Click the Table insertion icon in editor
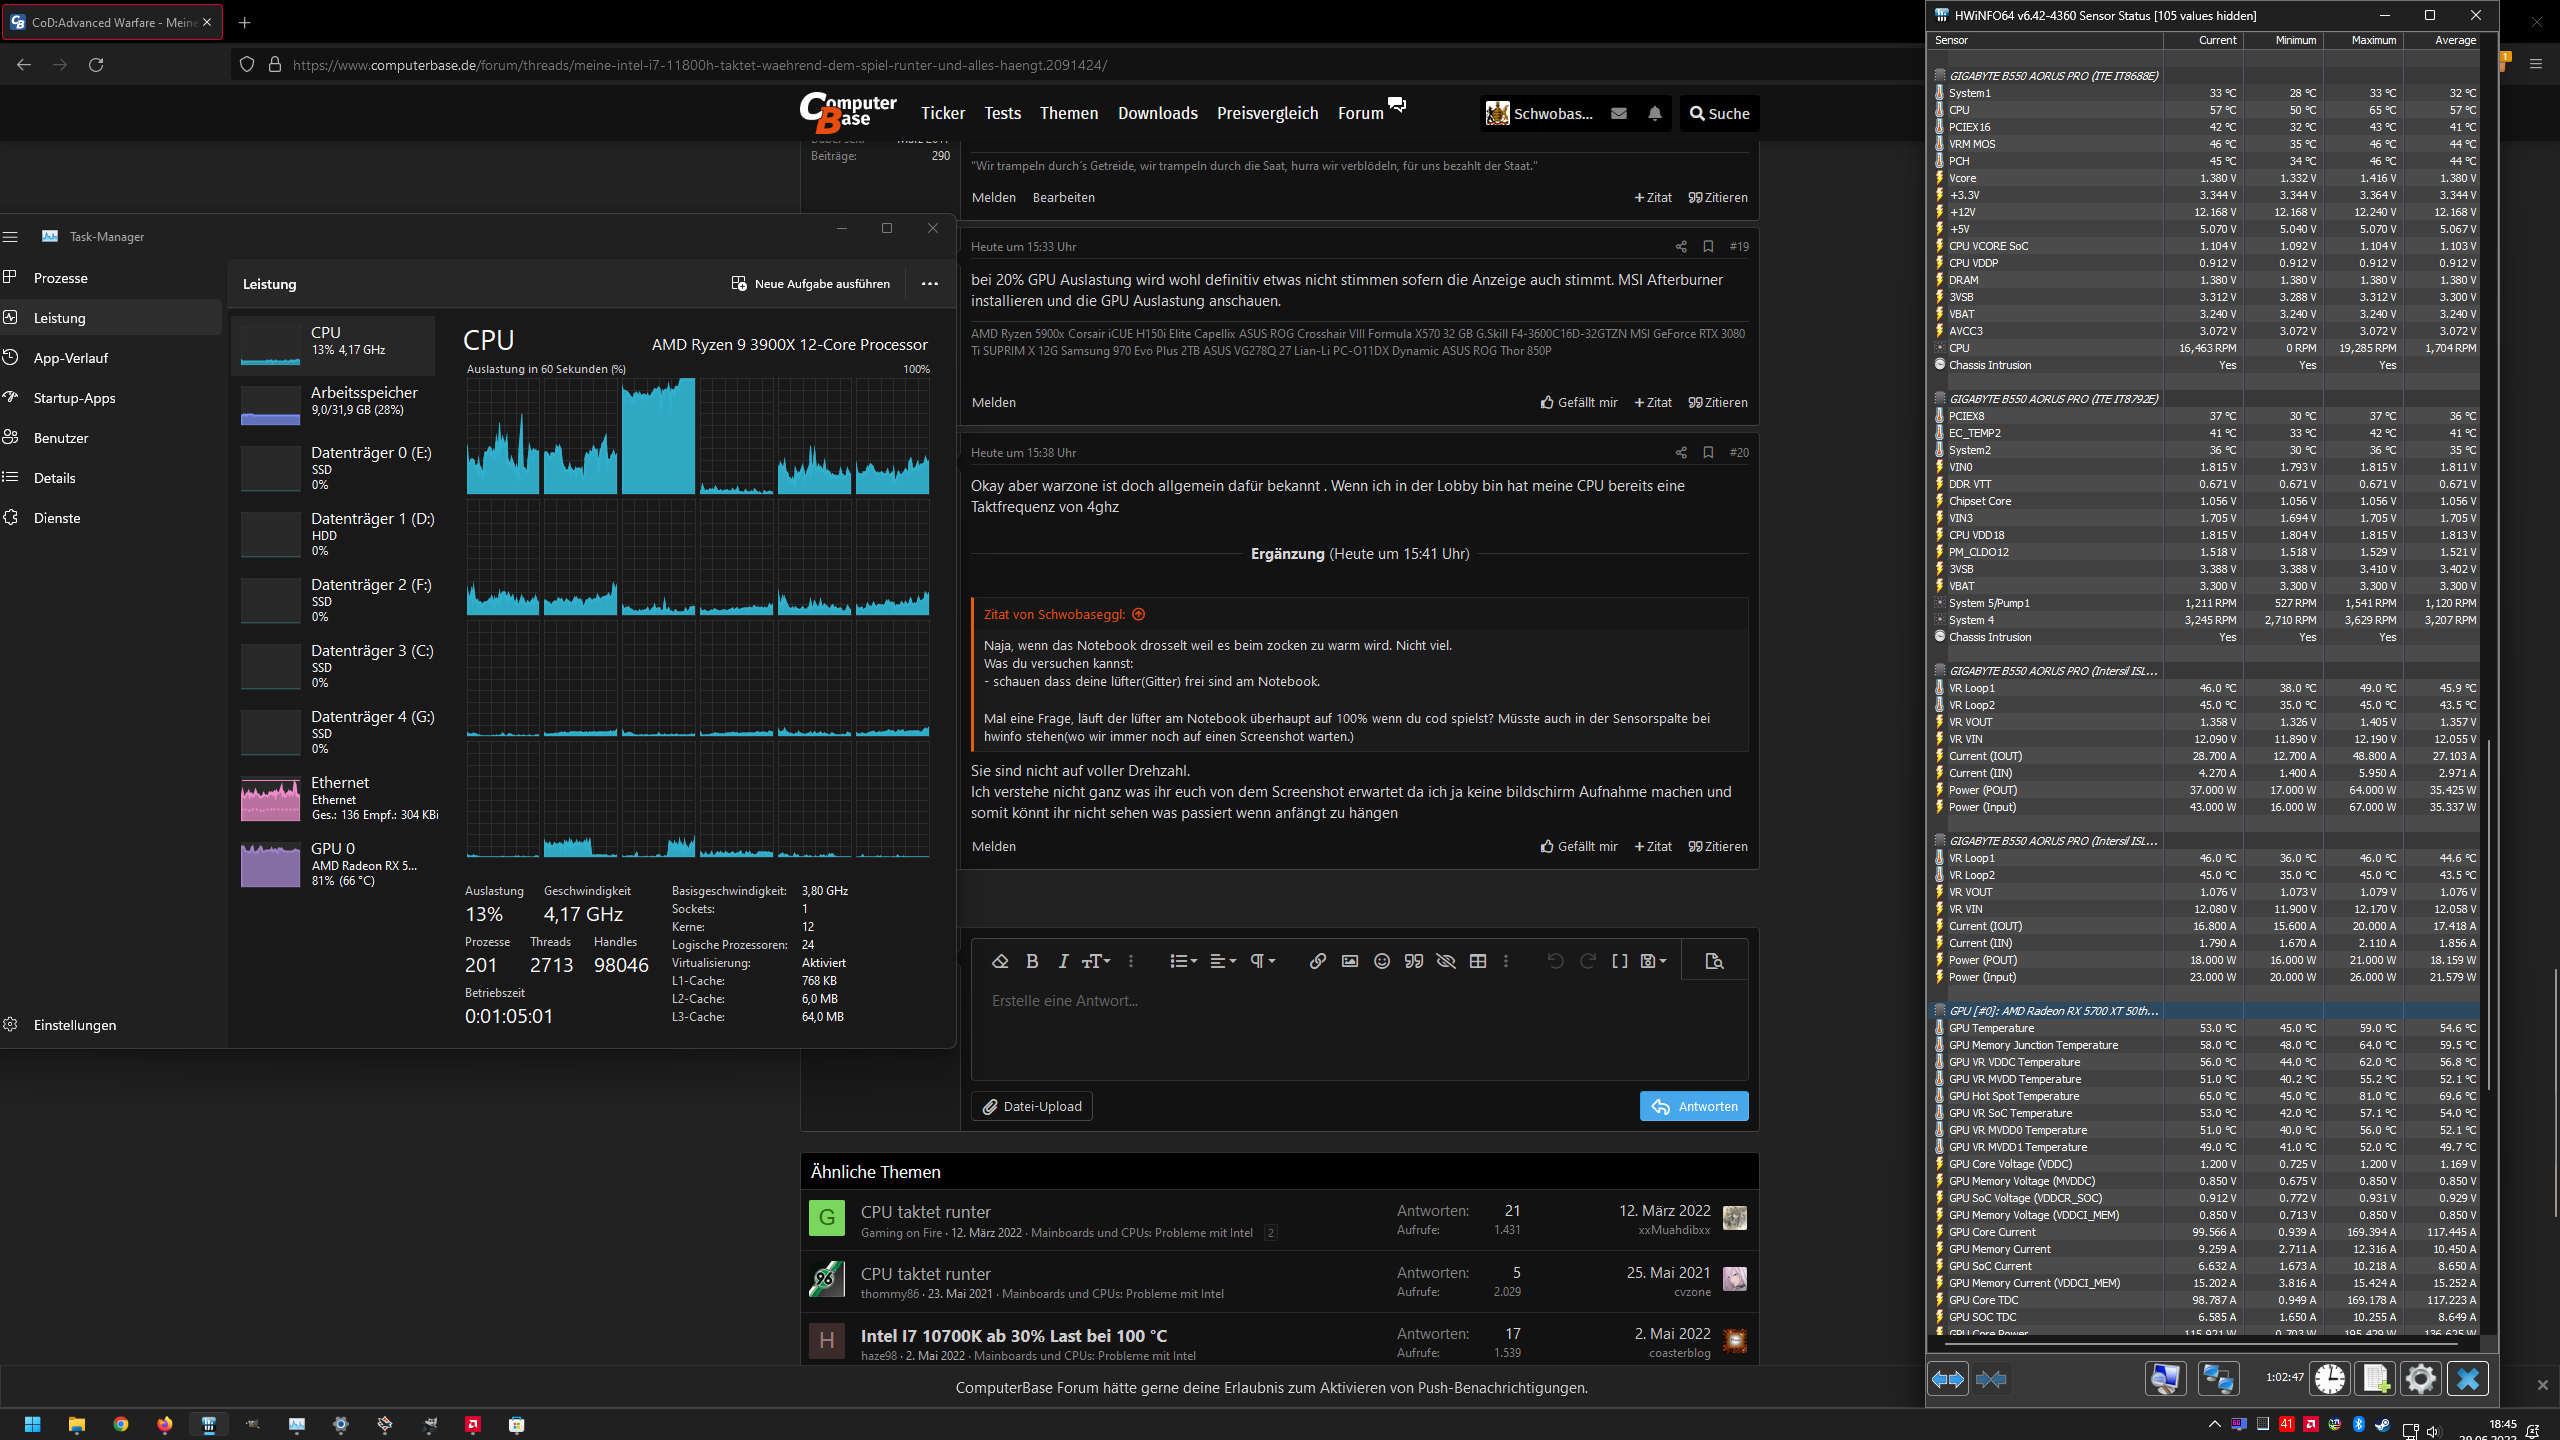The image size is (2560, 1440). click(x=1479, y=960)
